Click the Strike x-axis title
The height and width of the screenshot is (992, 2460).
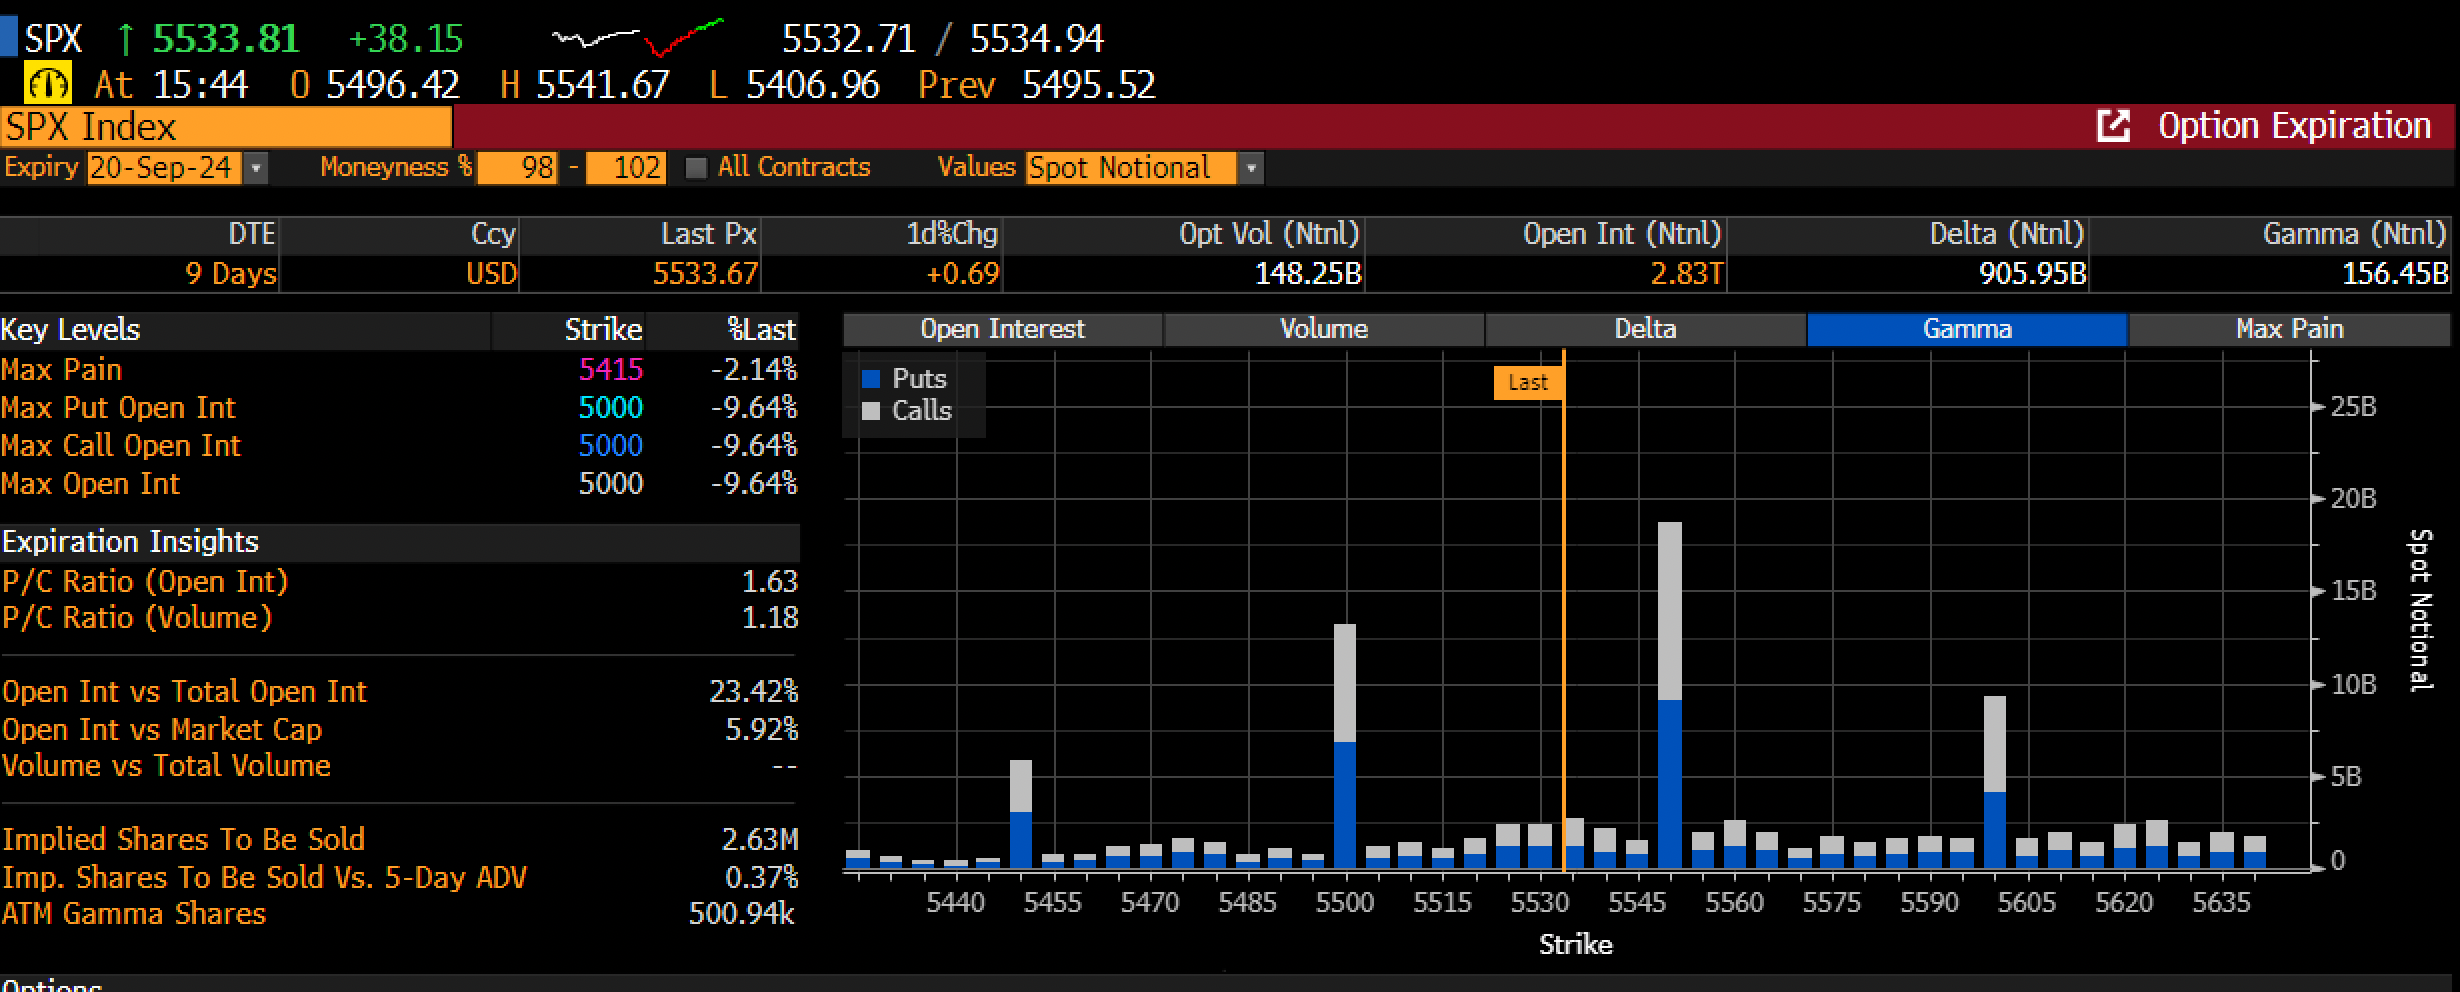pos(1576,945)
